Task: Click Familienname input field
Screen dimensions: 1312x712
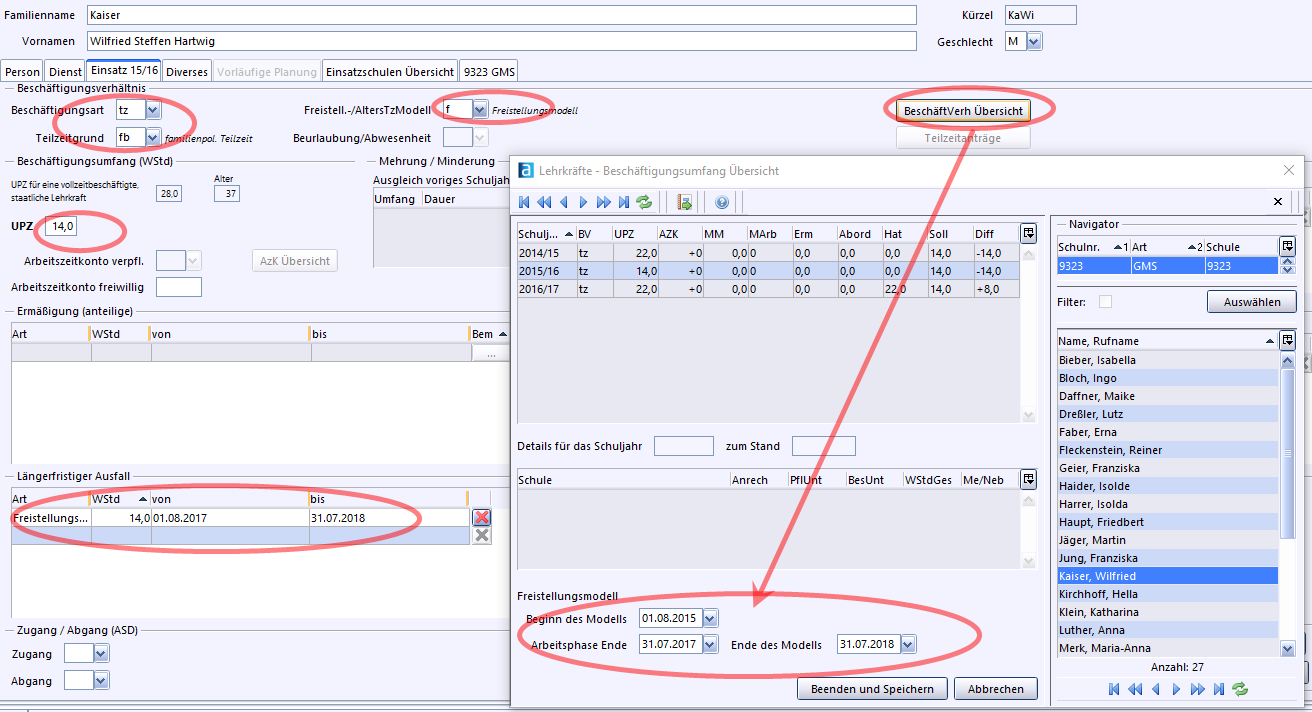Action: (501, 15)
